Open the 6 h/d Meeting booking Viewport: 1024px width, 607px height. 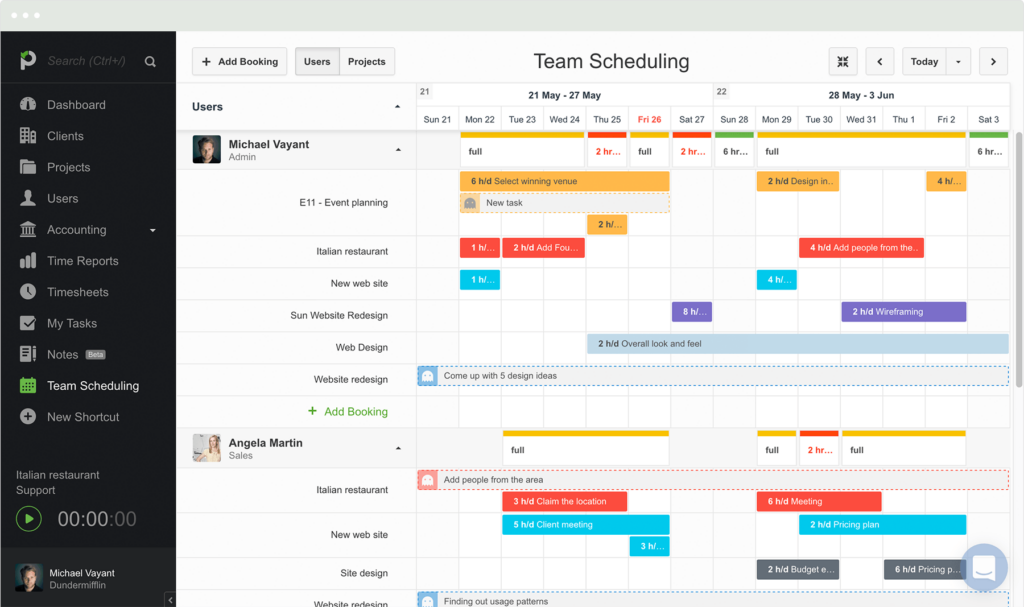pos(819,501)
